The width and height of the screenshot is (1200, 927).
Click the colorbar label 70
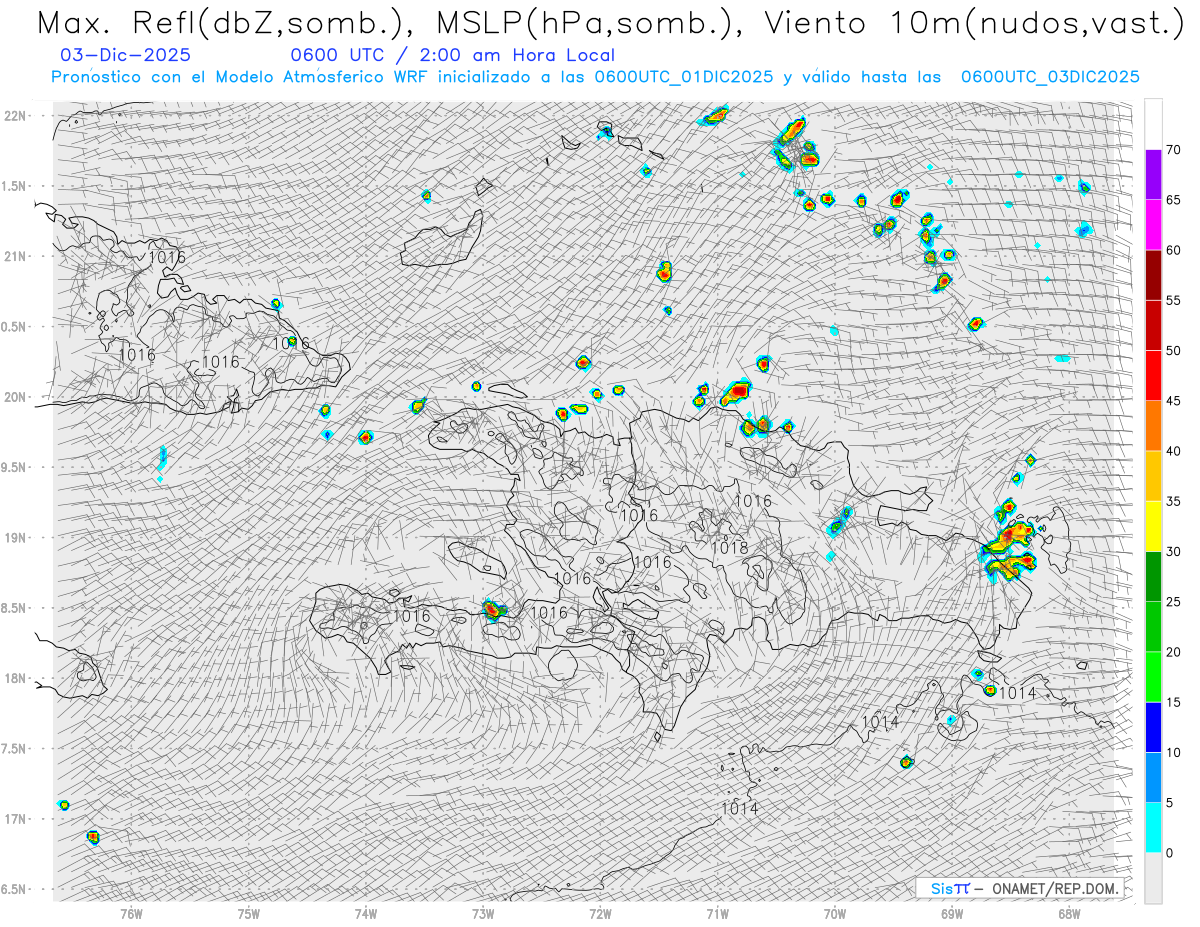click(x=1173, y=150)
